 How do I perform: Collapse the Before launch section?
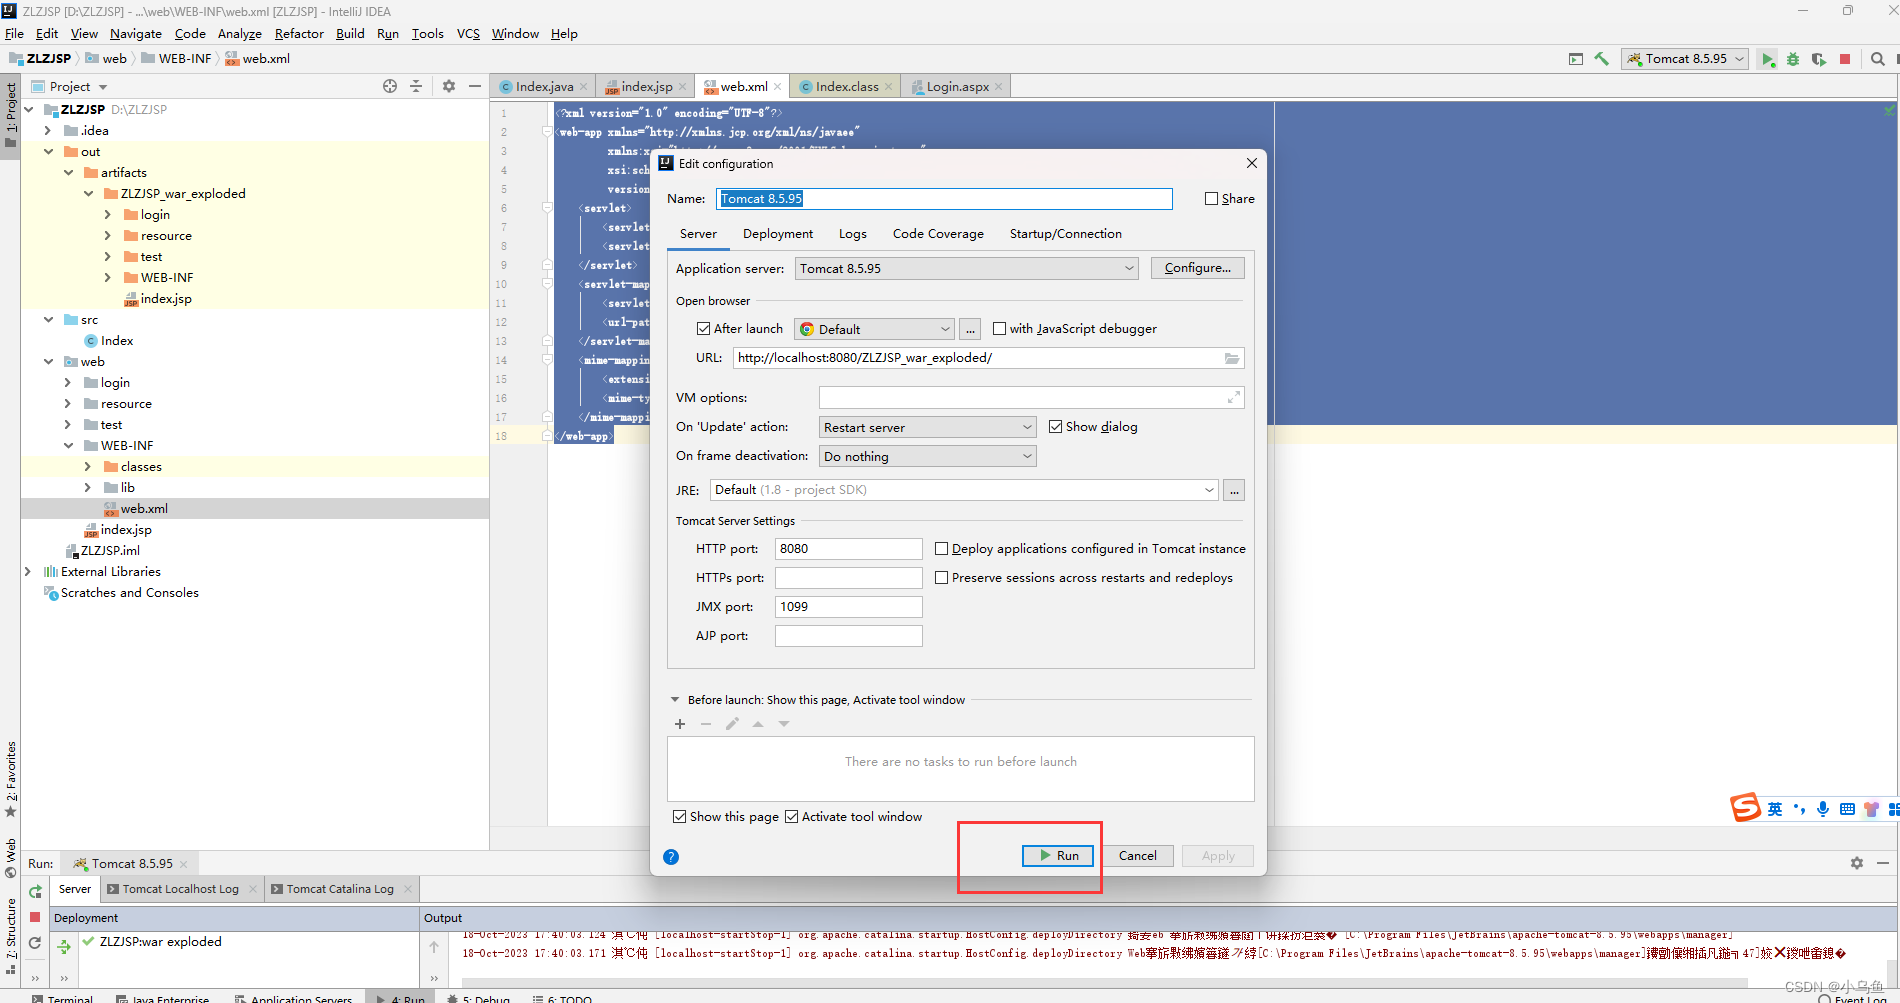[675, 700]
